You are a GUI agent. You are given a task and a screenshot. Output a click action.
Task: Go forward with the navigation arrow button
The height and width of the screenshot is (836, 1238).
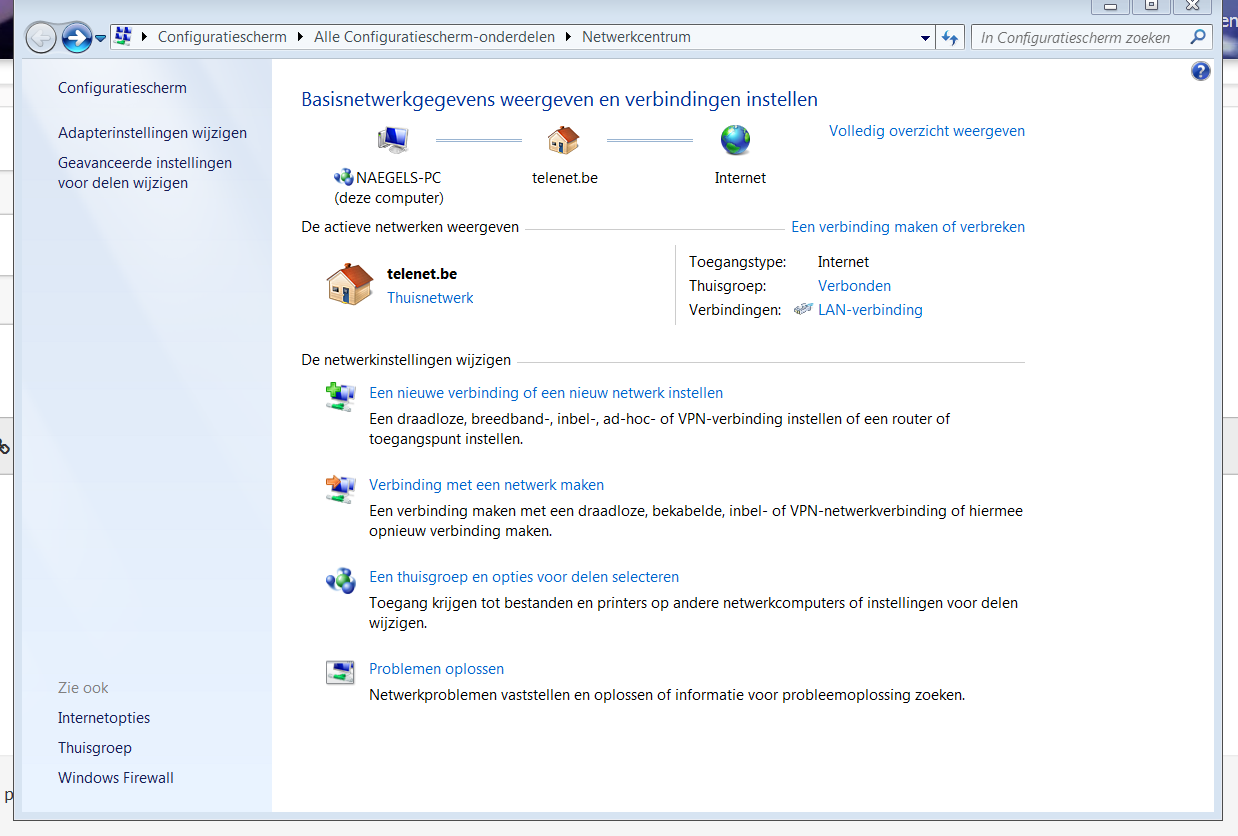click(76, 38)
